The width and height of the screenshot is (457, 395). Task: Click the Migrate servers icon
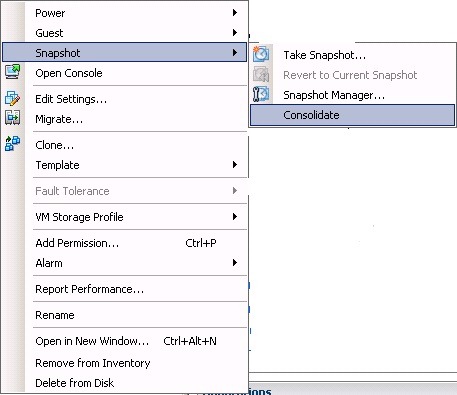pyautogui.click(x=13, y=118)
